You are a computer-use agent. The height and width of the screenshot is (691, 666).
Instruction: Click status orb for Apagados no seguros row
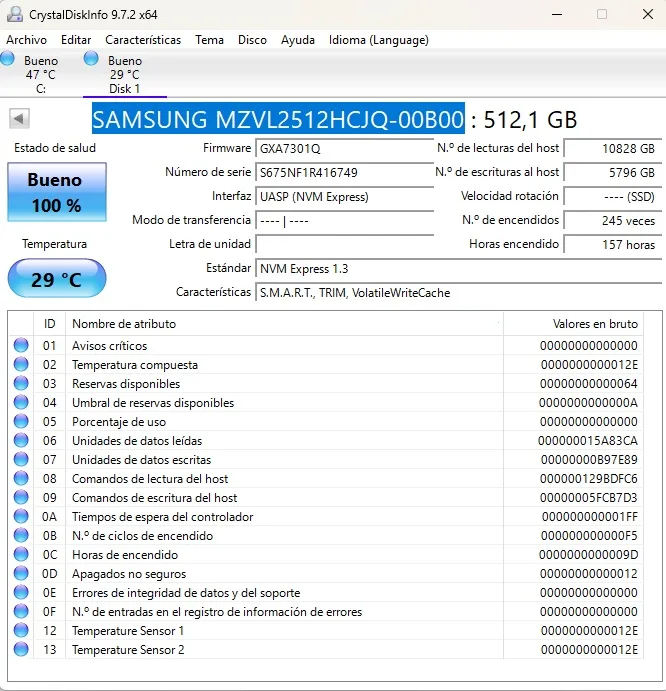[21, 572]
